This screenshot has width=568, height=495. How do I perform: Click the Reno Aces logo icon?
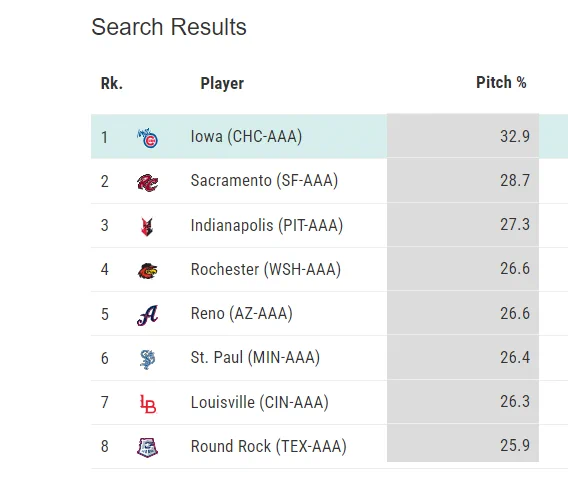(147, 315)
